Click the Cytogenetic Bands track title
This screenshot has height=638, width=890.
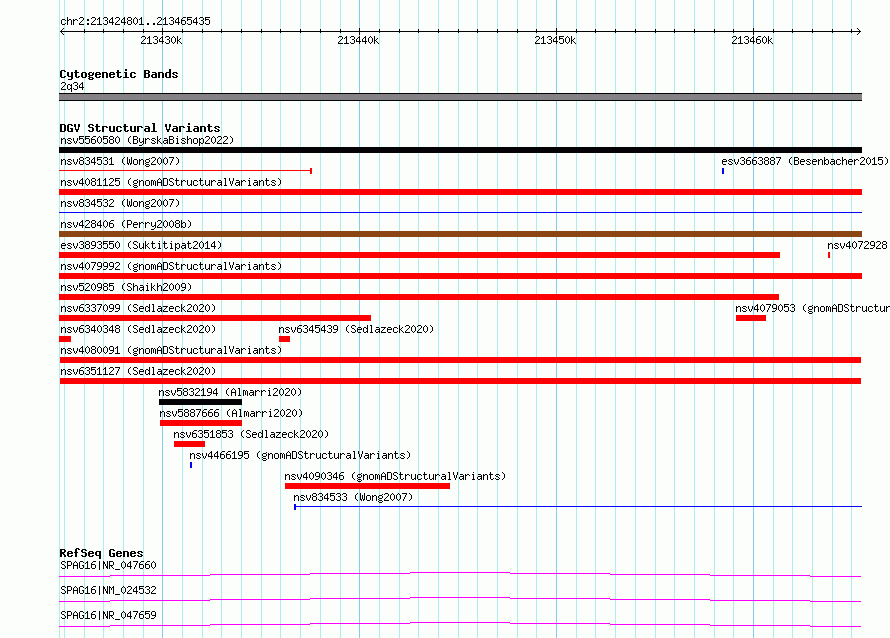[119, 74]
